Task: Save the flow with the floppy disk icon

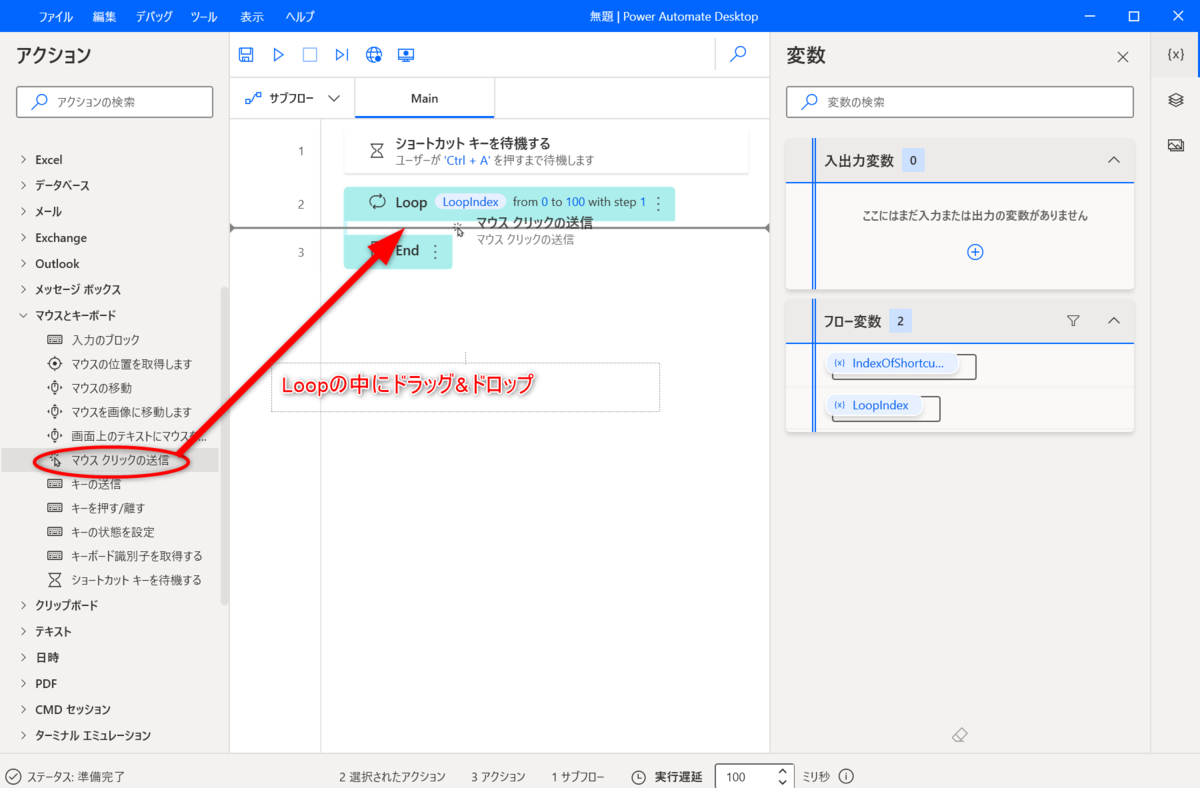Action: click(246, 55)
